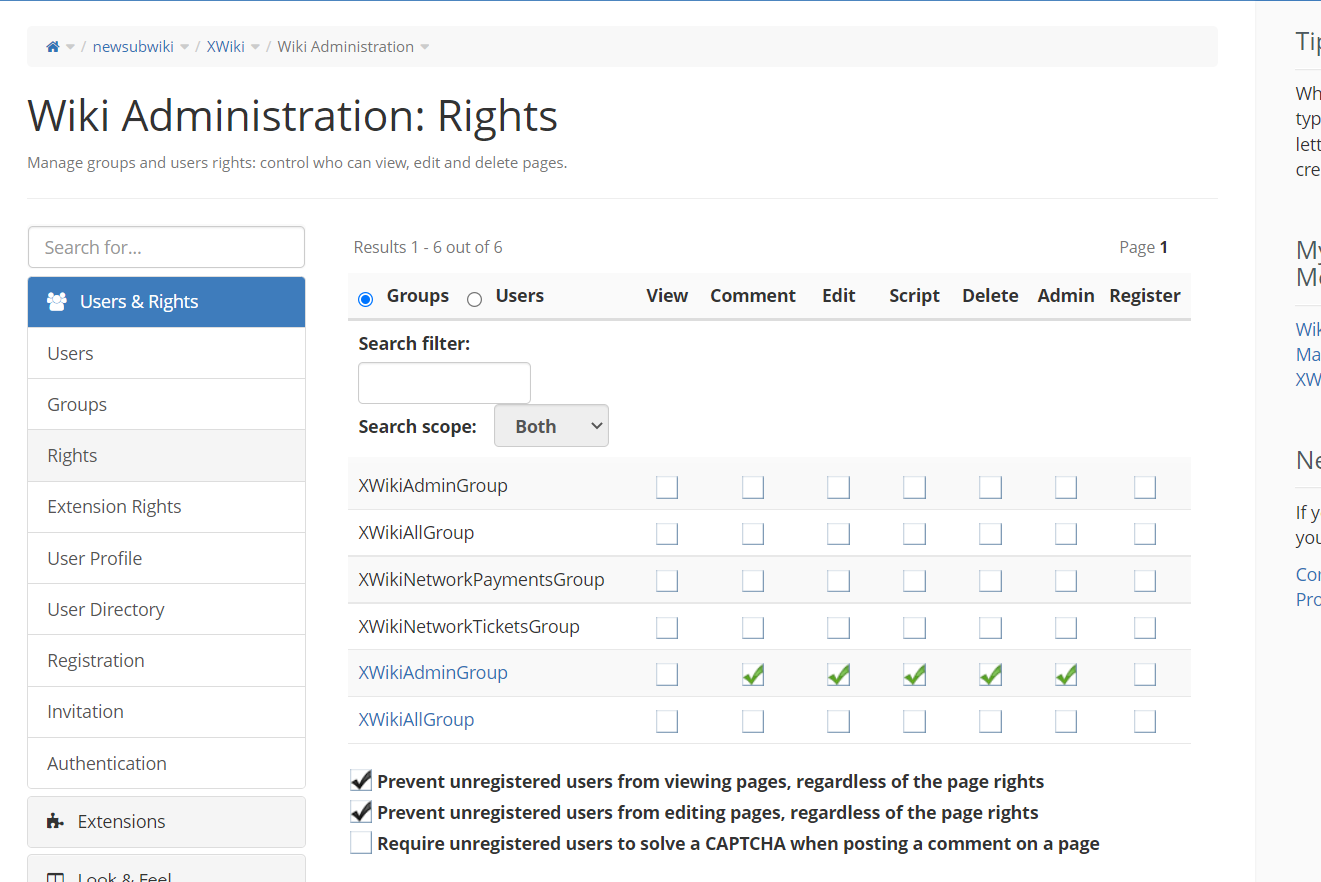Image resolution: width=1321 pixels, height=882 pixels.
Task: Toggle Comment for XWikiNetworkPaymentsGroup
Action: [x=753, y=580]
